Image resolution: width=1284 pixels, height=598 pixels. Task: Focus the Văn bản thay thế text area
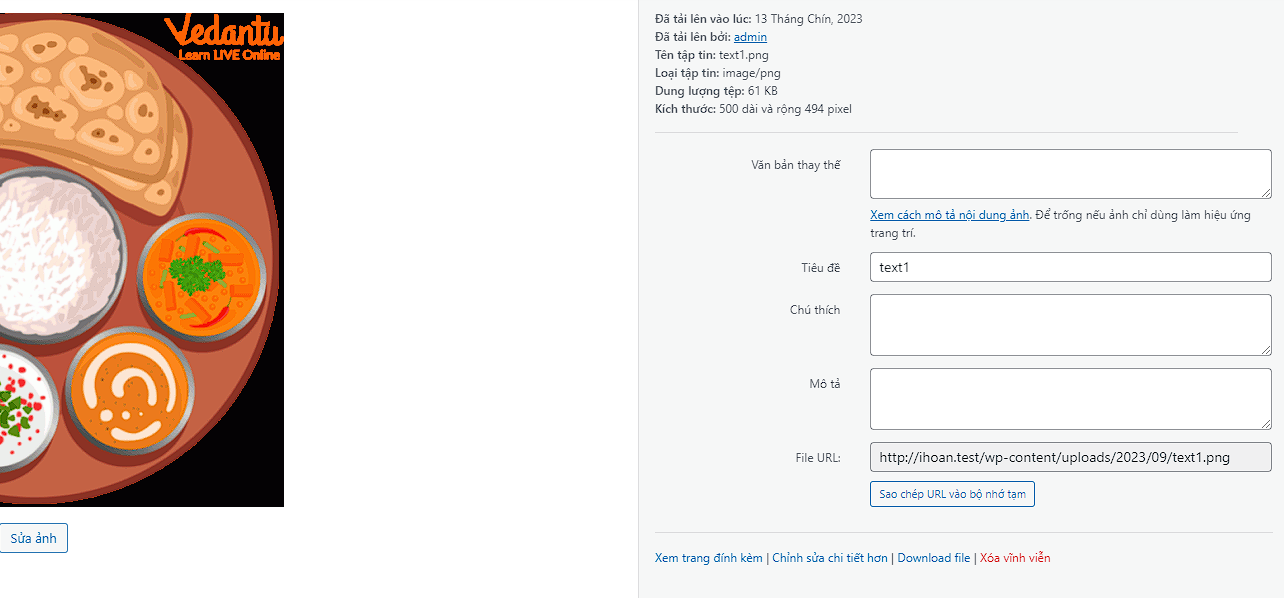[1070, 174]
